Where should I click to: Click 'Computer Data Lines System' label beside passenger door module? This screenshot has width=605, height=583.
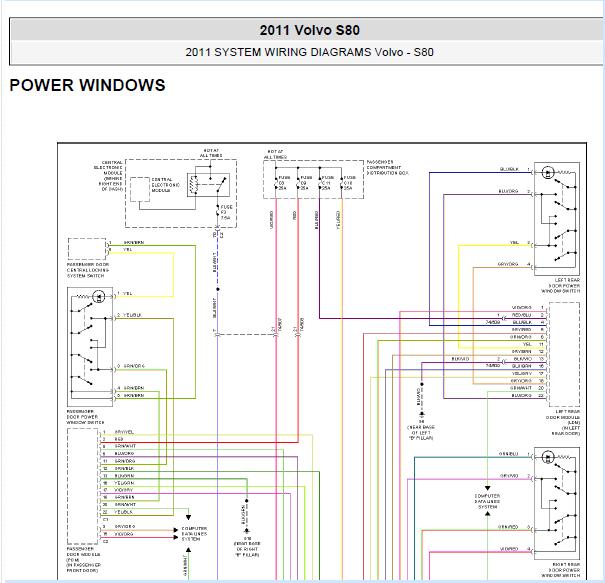[194, 534]
